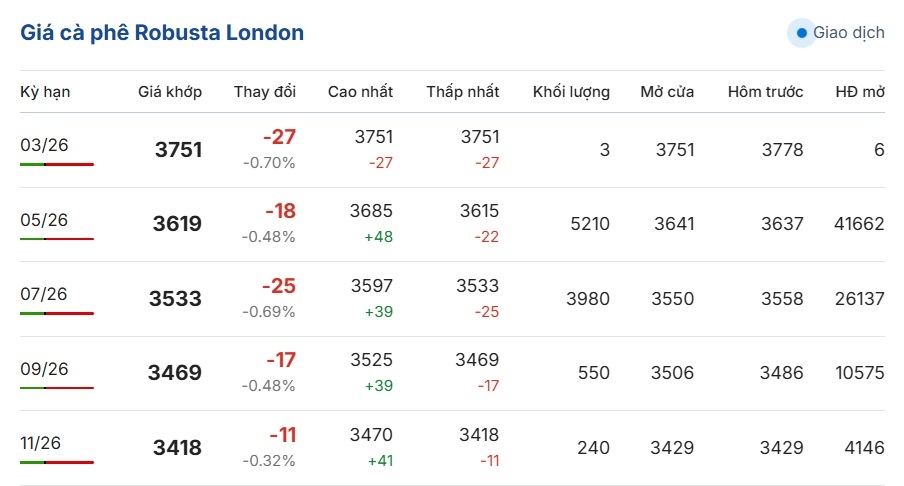Click the blue Giao dịch status dot
The width and height of the screenshot is (904, 486).
point(801,33)
